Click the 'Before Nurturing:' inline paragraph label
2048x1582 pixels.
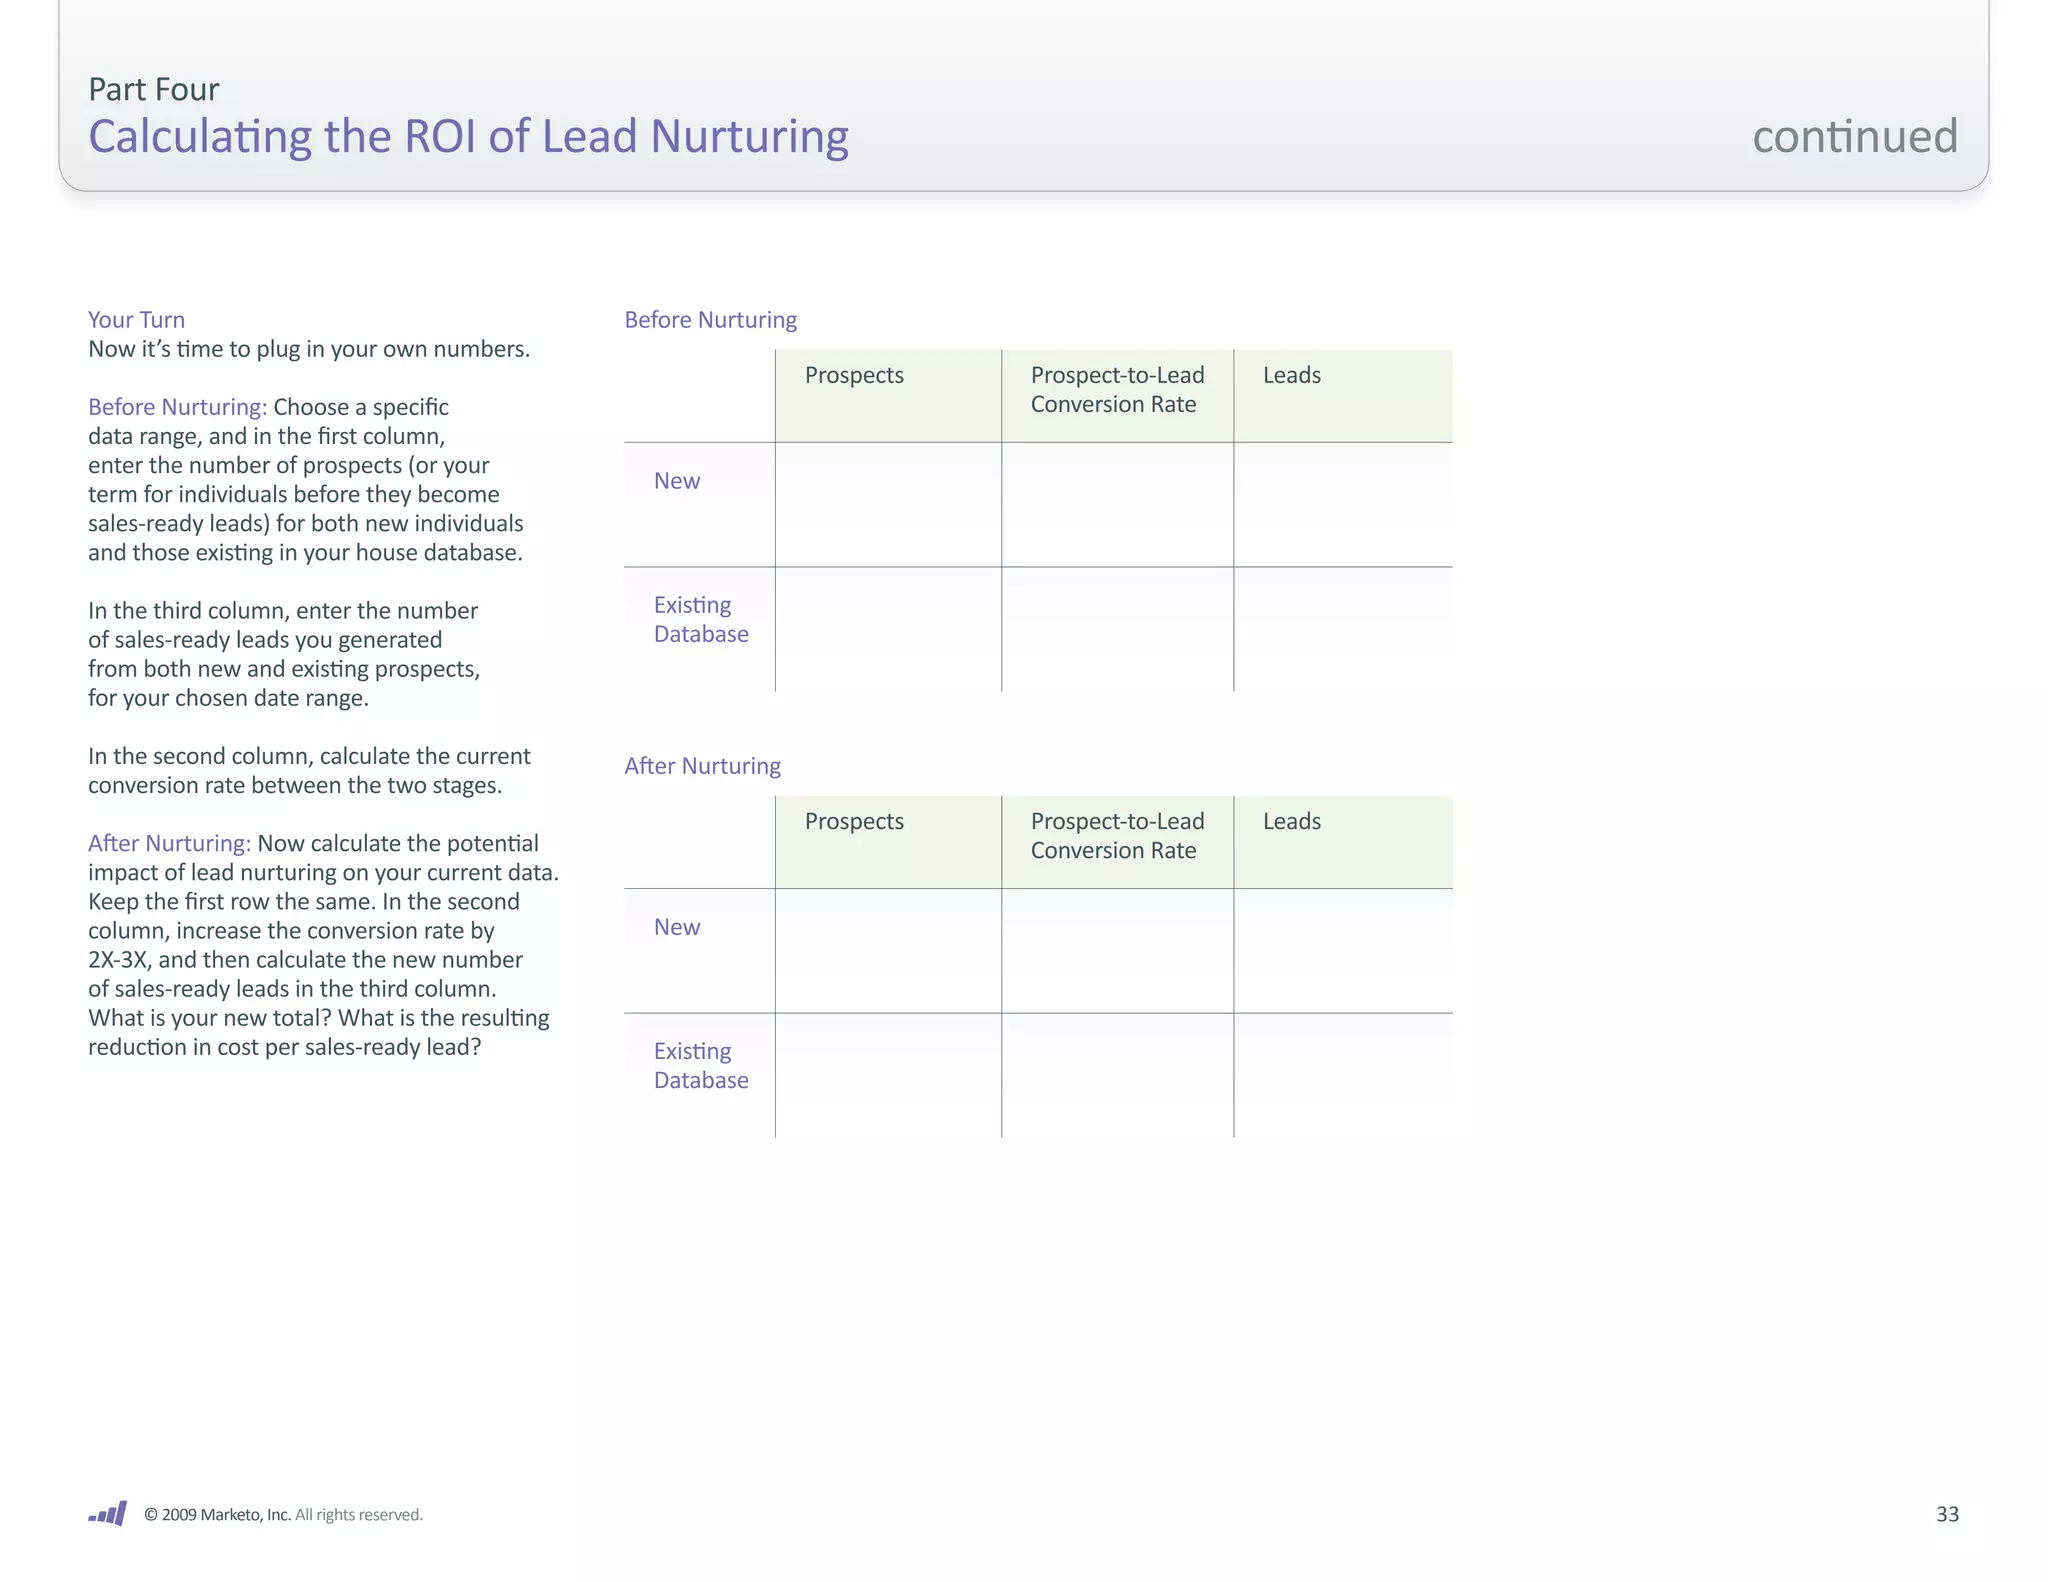(x=178, y=407)
